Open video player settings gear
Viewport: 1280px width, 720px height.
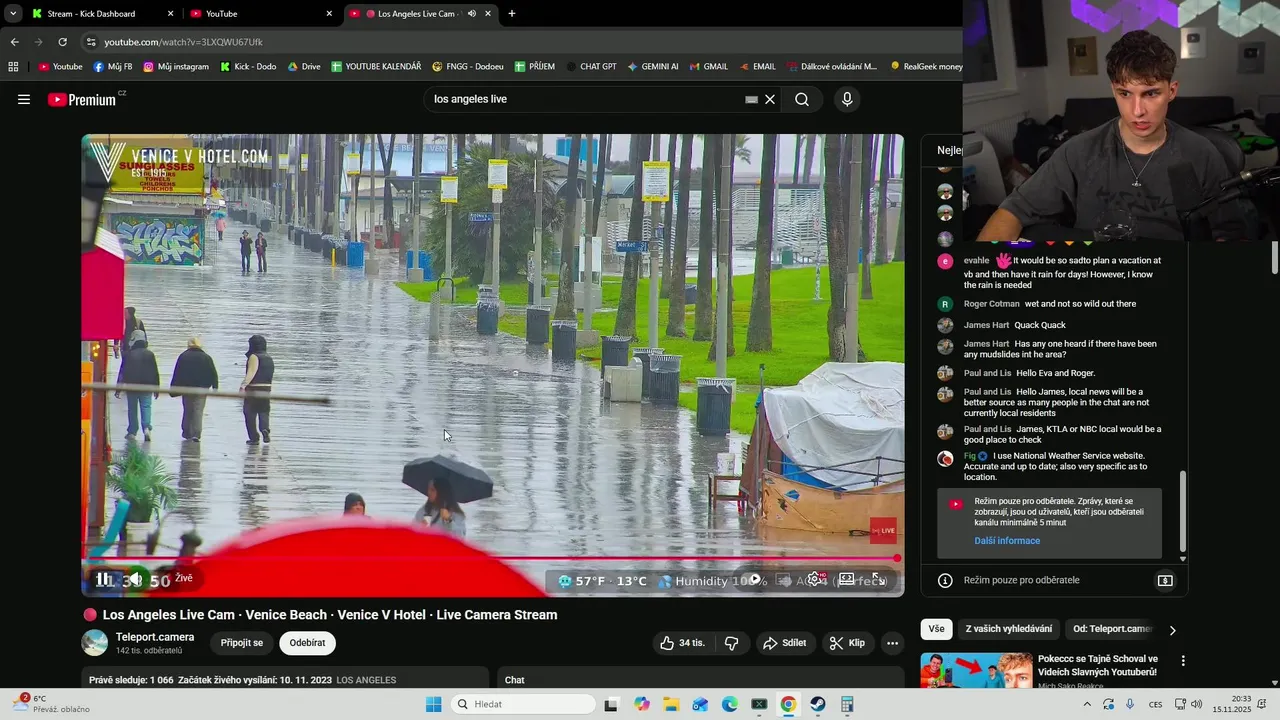(817, 579)
